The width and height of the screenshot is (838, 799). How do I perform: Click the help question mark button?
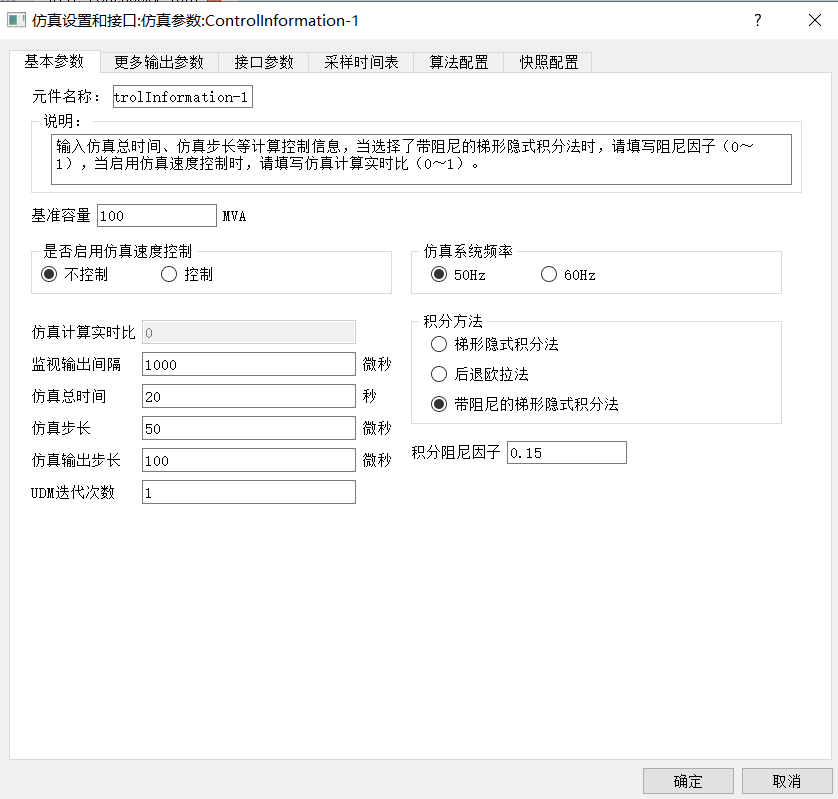click(x=758, y=20)
